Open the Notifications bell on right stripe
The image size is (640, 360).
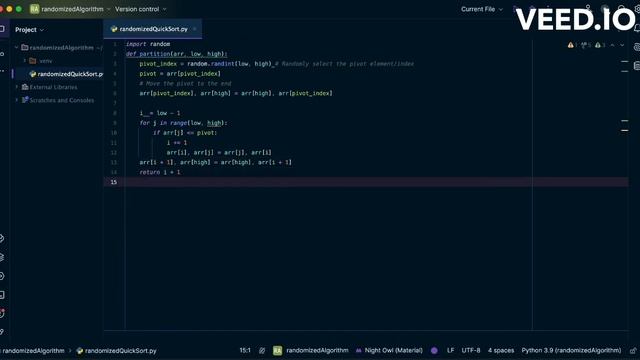(x=637, y=29)
